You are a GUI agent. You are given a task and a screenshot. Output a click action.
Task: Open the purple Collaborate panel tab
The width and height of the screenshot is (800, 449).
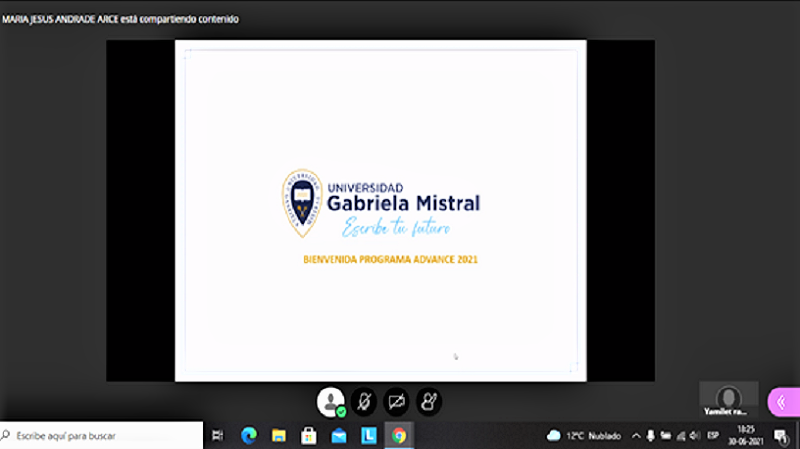click(784, 403)
